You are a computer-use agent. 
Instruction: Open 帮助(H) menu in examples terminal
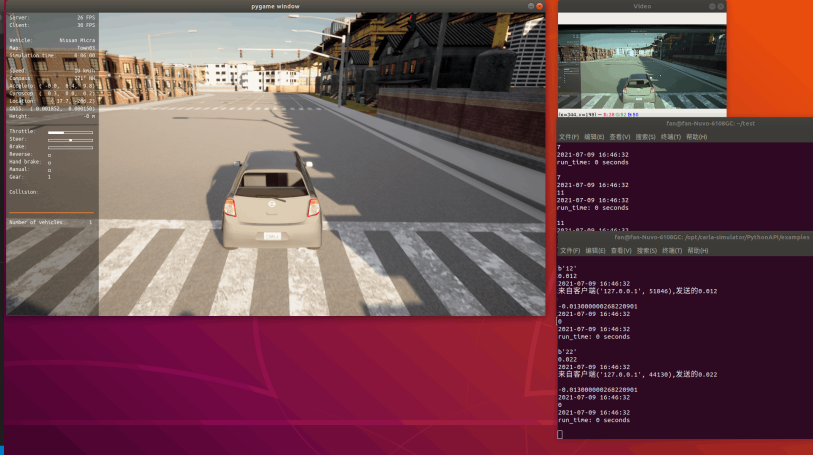698,251
